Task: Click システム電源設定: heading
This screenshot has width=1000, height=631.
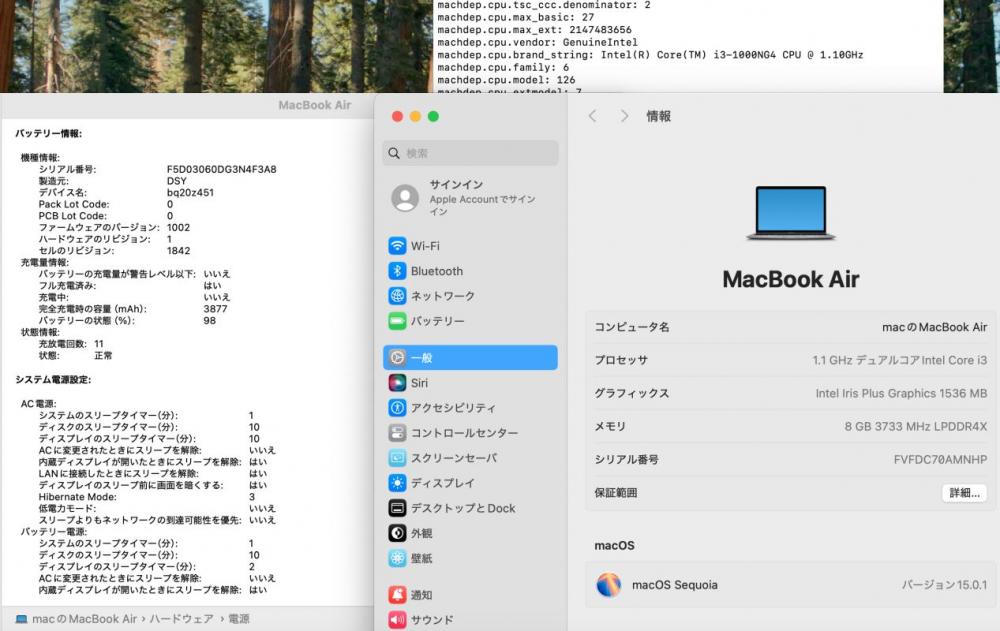Action: (x=53, y=379)
